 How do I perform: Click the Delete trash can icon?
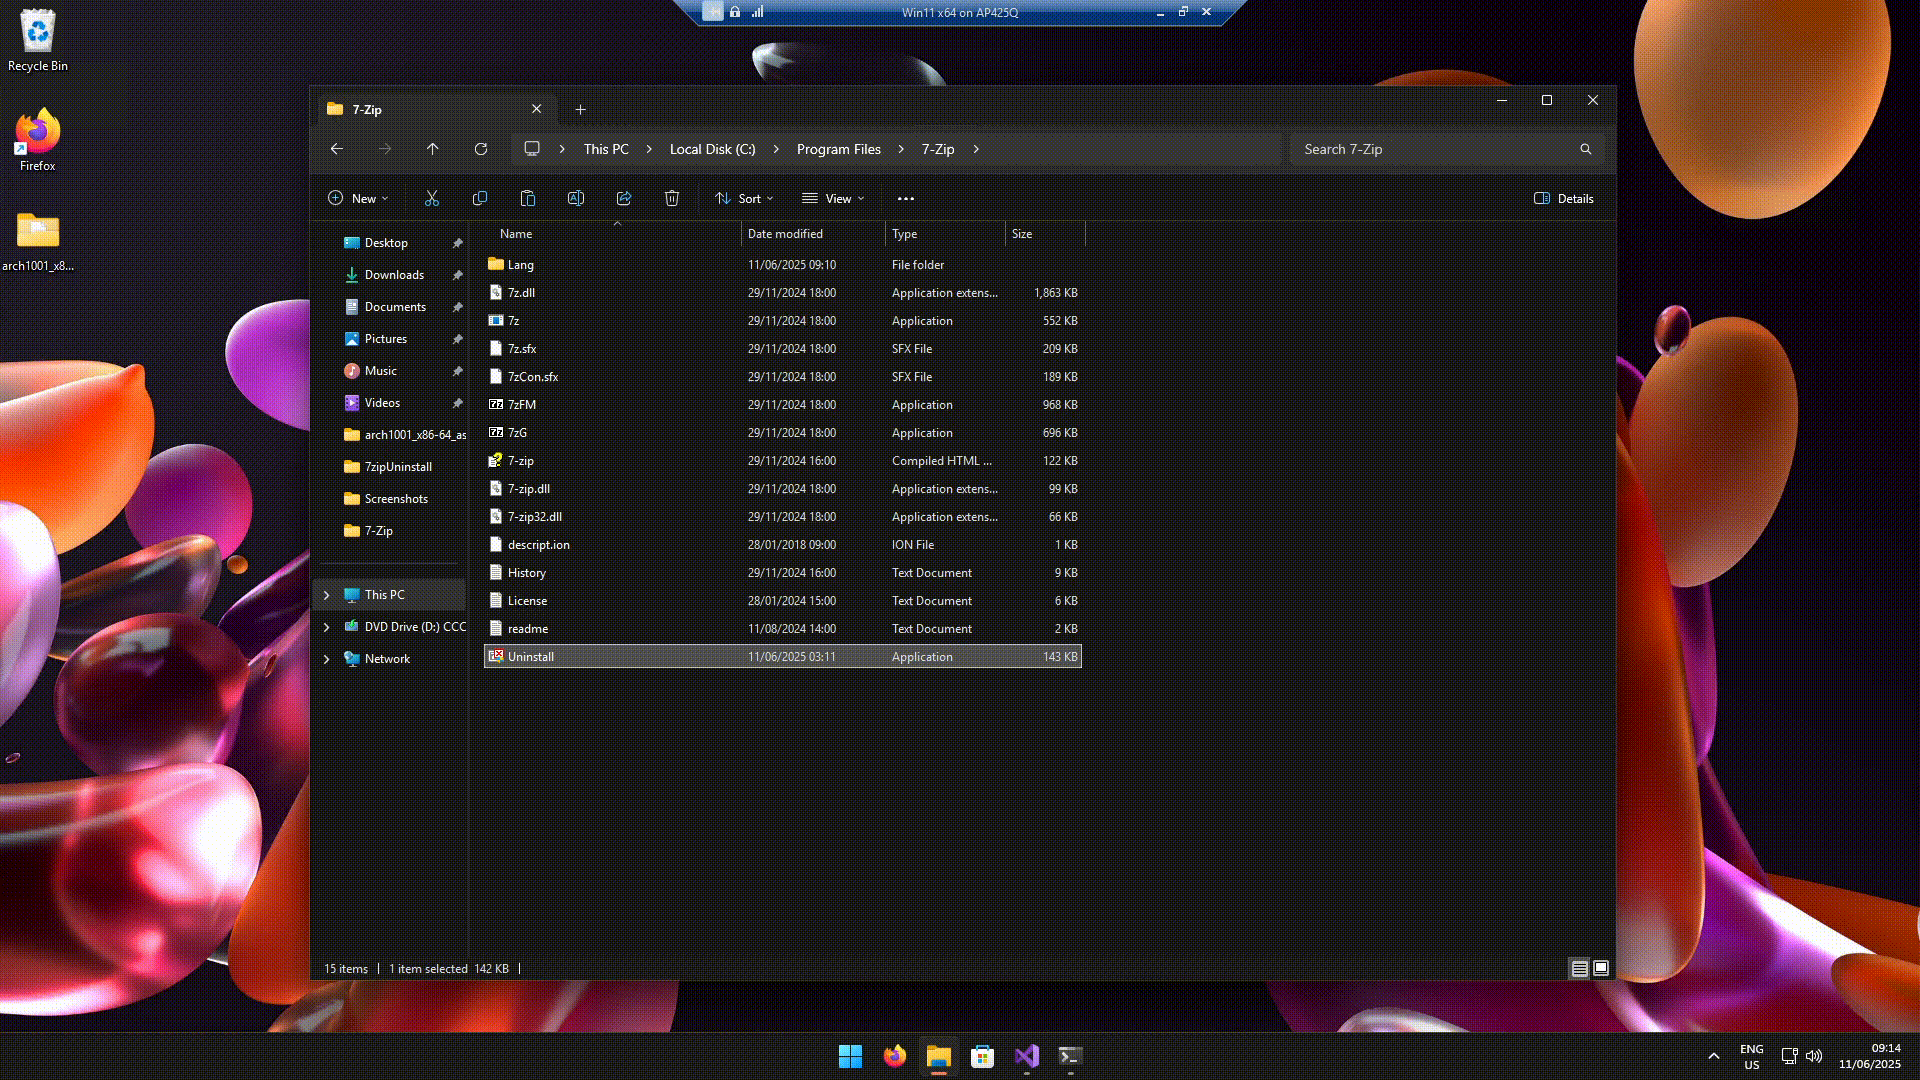tap(672, 198)
